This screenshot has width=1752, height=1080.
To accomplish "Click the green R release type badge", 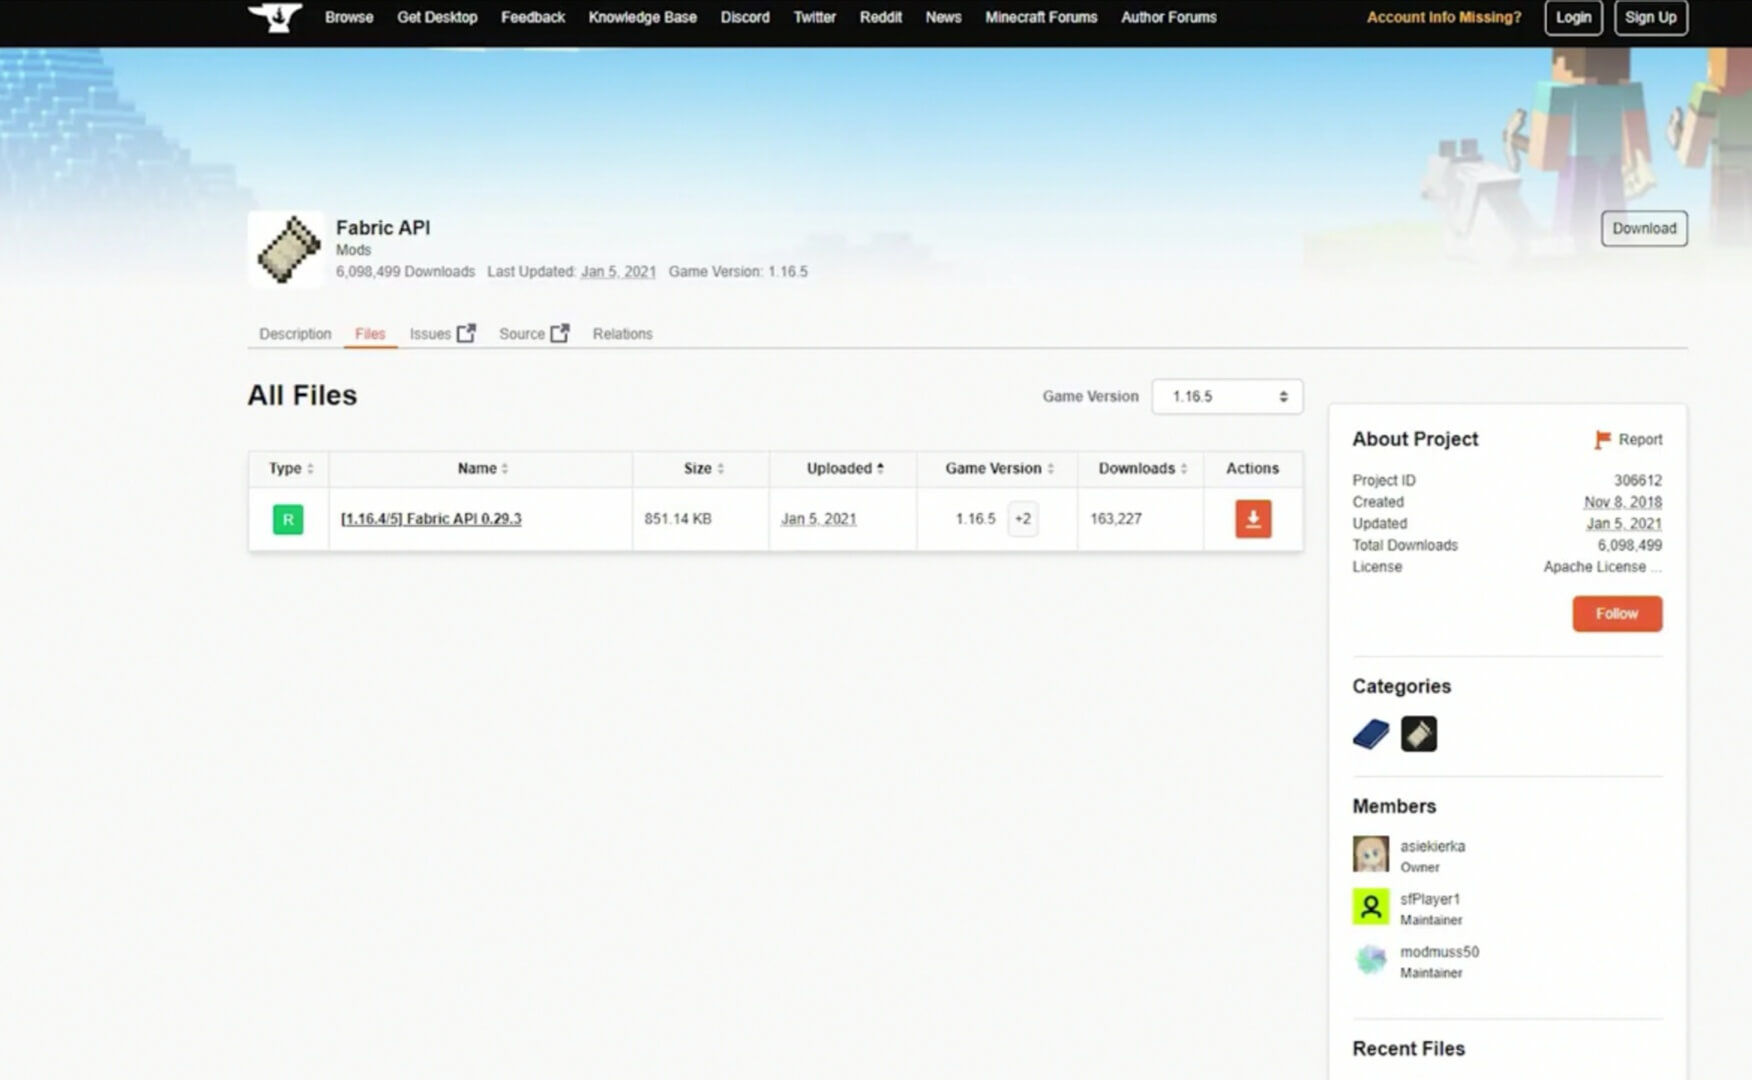I will point(288,519).
